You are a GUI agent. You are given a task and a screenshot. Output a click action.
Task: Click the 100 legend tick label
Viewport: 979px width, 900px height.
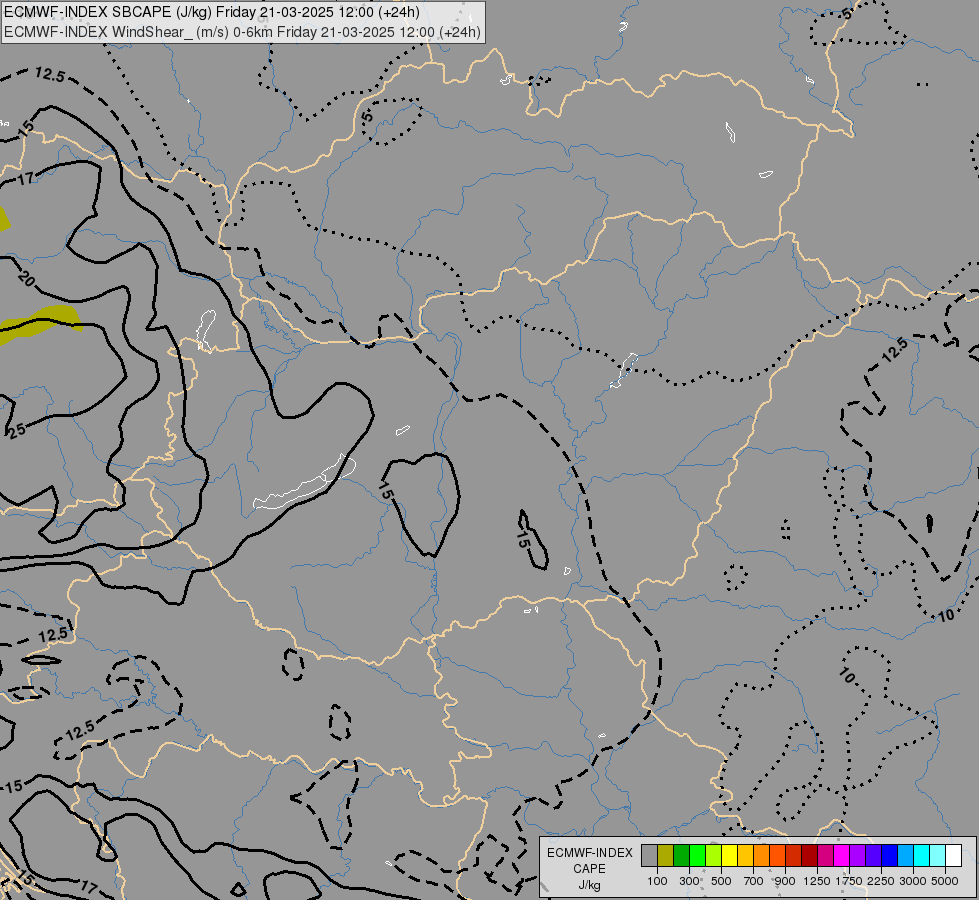(657, 881)
